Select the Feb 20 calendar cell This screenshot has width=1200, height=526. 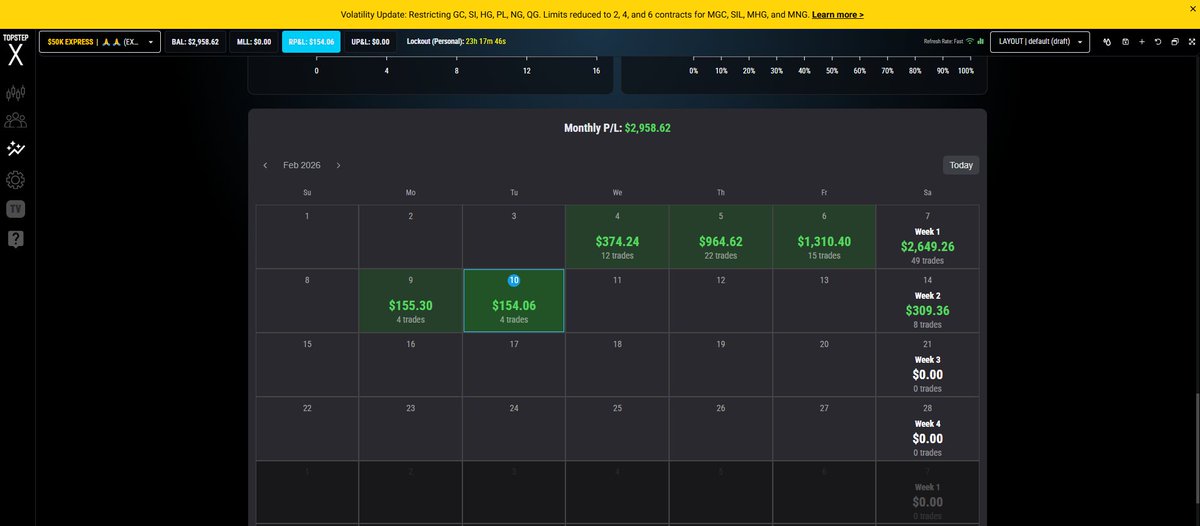click(x=824, y=364)
